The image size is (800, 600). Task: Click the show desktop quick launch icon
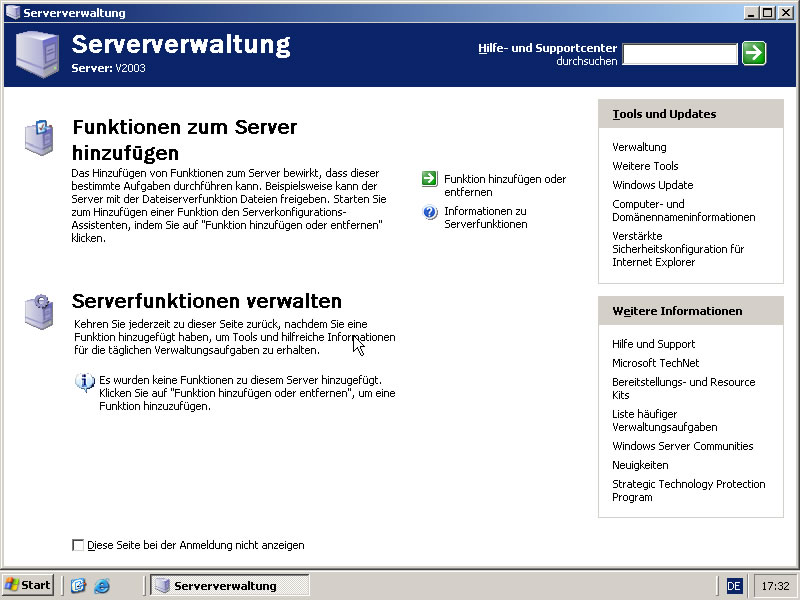(x=78, y=586)
